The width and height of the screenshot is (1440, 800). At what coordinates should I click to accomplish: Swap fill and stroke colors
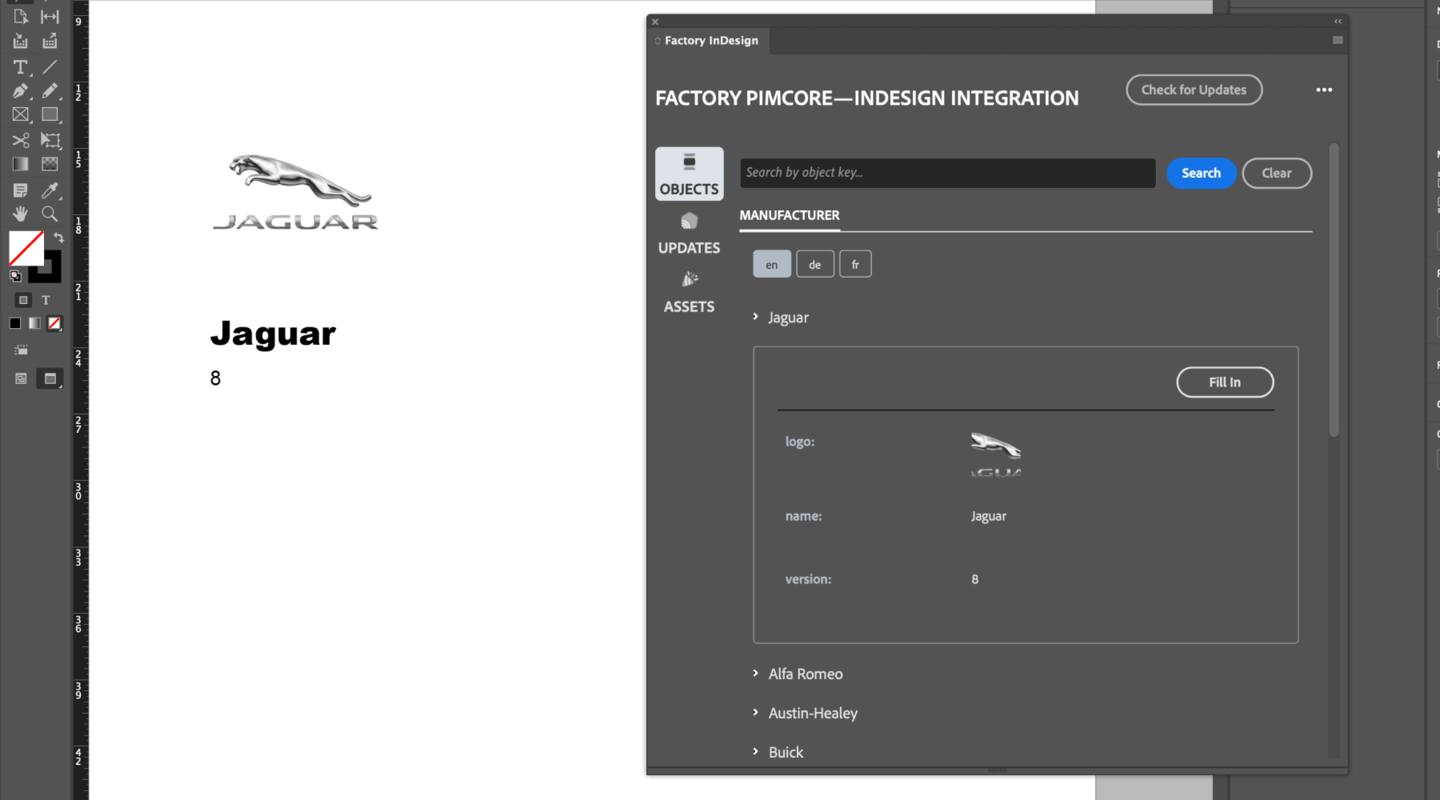59,238
